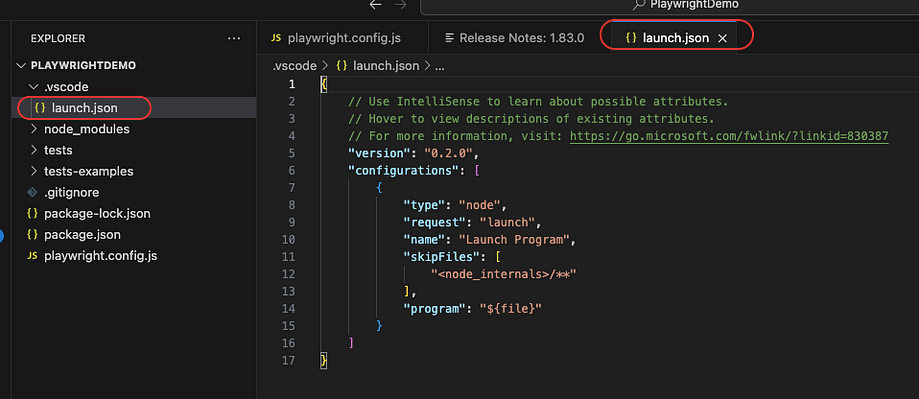
Task: Click the breadcrumb ellipsis segment
Action: tap(440, 66)
